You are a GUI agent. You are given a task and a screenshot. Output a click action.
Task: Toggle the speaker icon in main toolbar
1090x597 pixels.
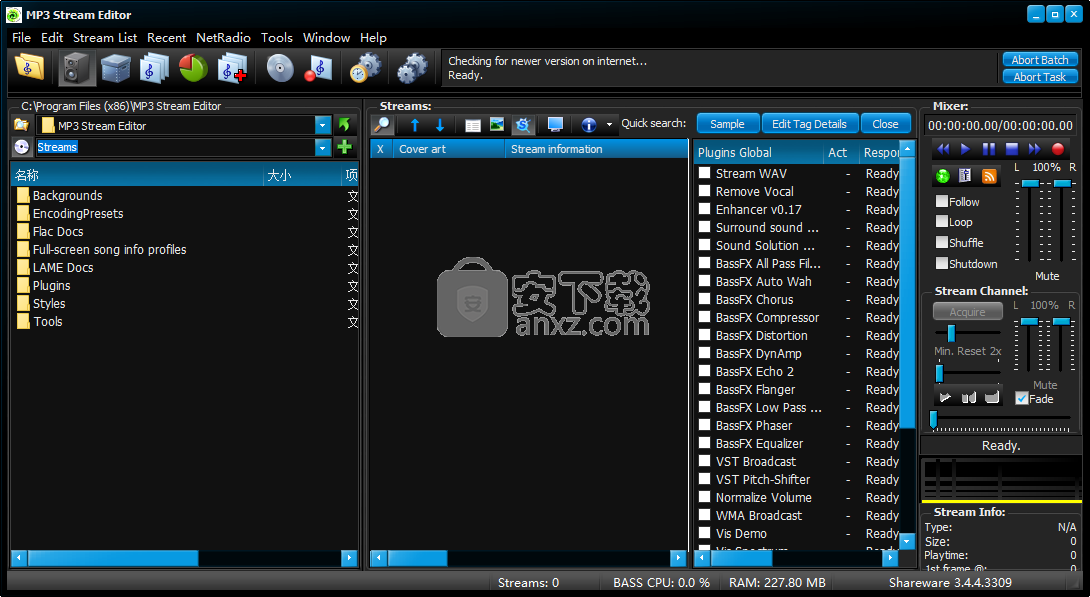76,68
